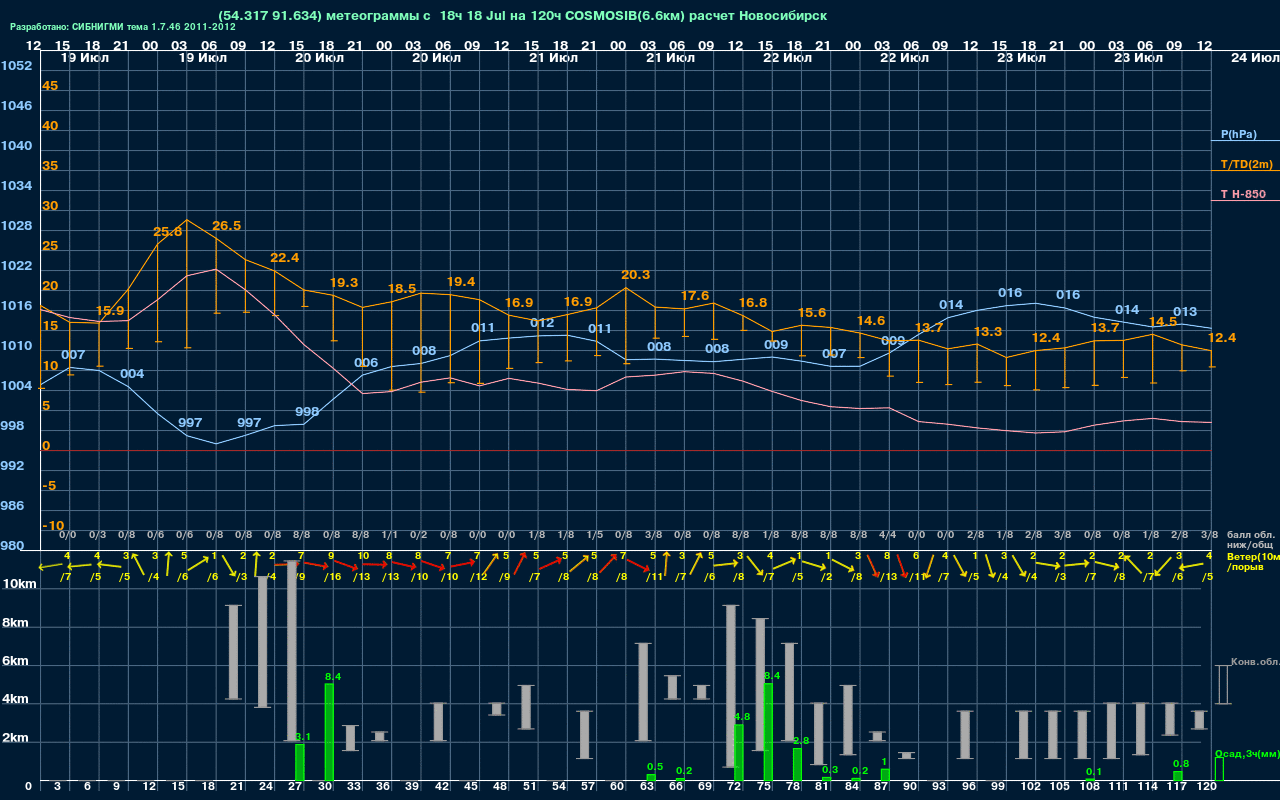Image resolution: width=1280 pixels, height=800 pixels.
Task: Click the 10km height axis label
Action: pyautogui.click(x=18, y=583)
